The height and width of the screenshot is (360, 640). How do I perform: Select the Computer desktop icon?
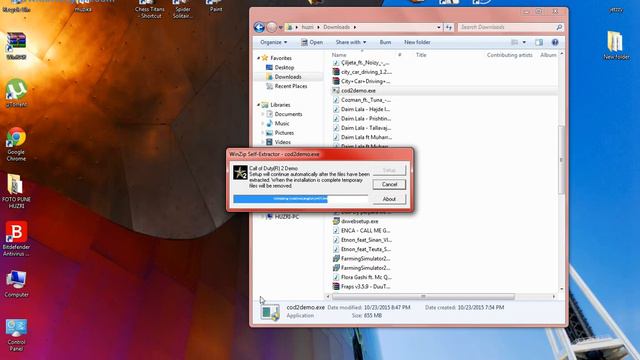point(16,284)
